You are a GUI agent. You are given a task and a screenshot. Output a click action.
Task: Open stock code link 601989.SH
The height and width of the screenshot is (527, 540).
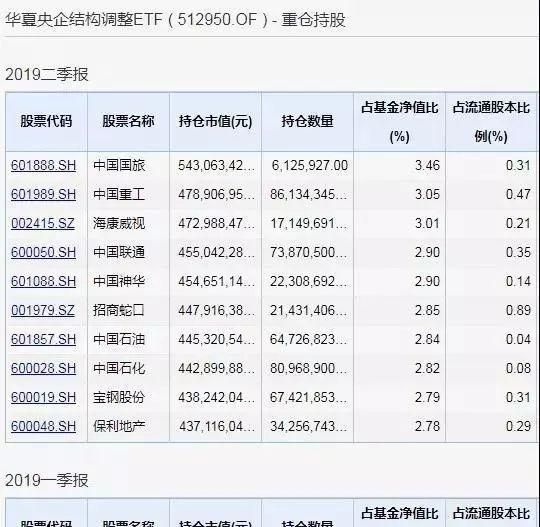pyautogui.click(x=43, y=195)
